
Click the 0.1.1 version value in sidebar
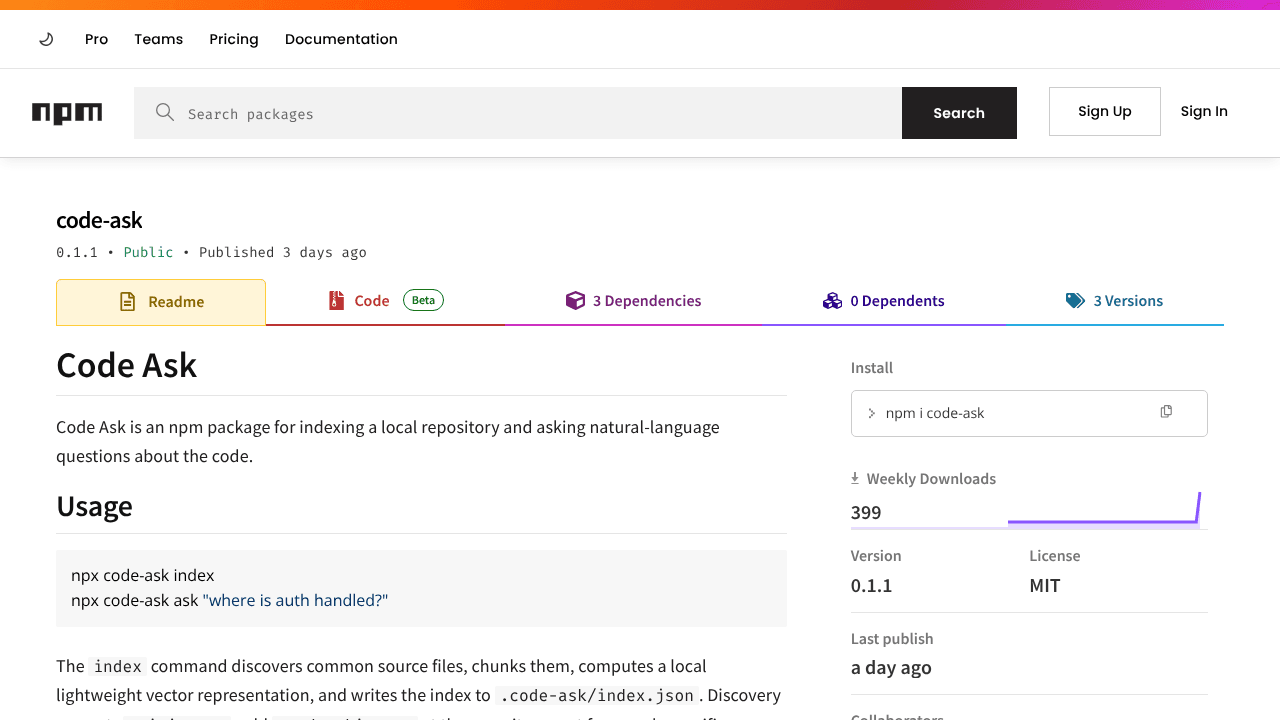click(x=872, y=586)
